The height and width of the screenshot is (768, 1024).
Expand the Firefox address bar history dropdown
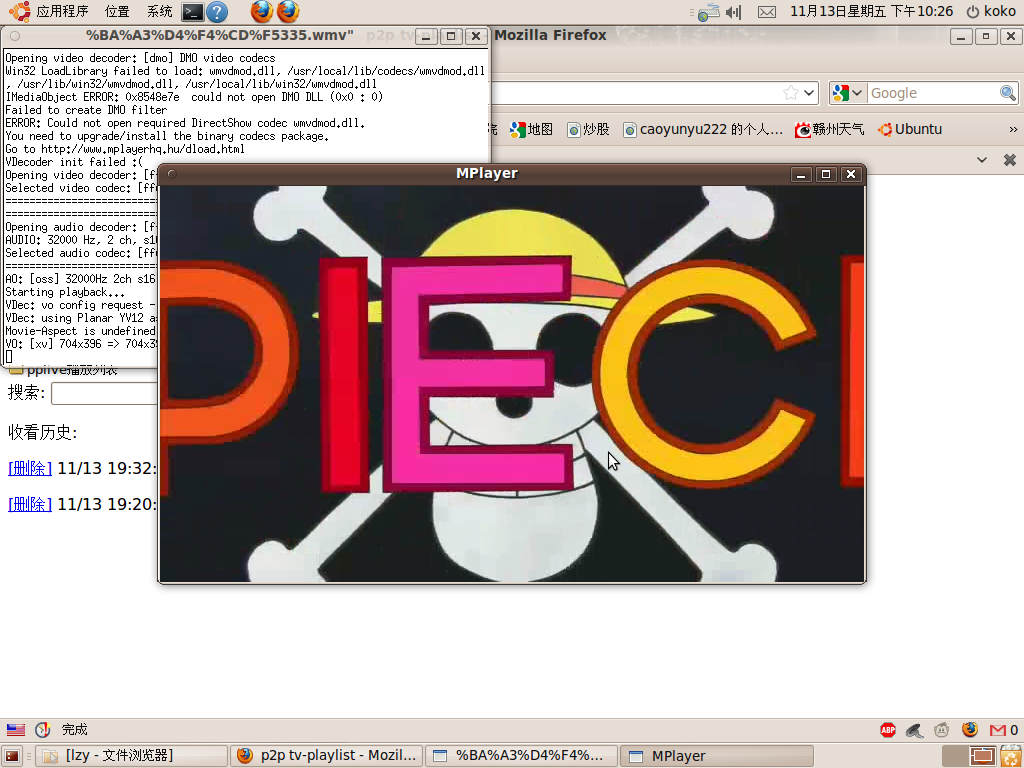click(809, 93)
